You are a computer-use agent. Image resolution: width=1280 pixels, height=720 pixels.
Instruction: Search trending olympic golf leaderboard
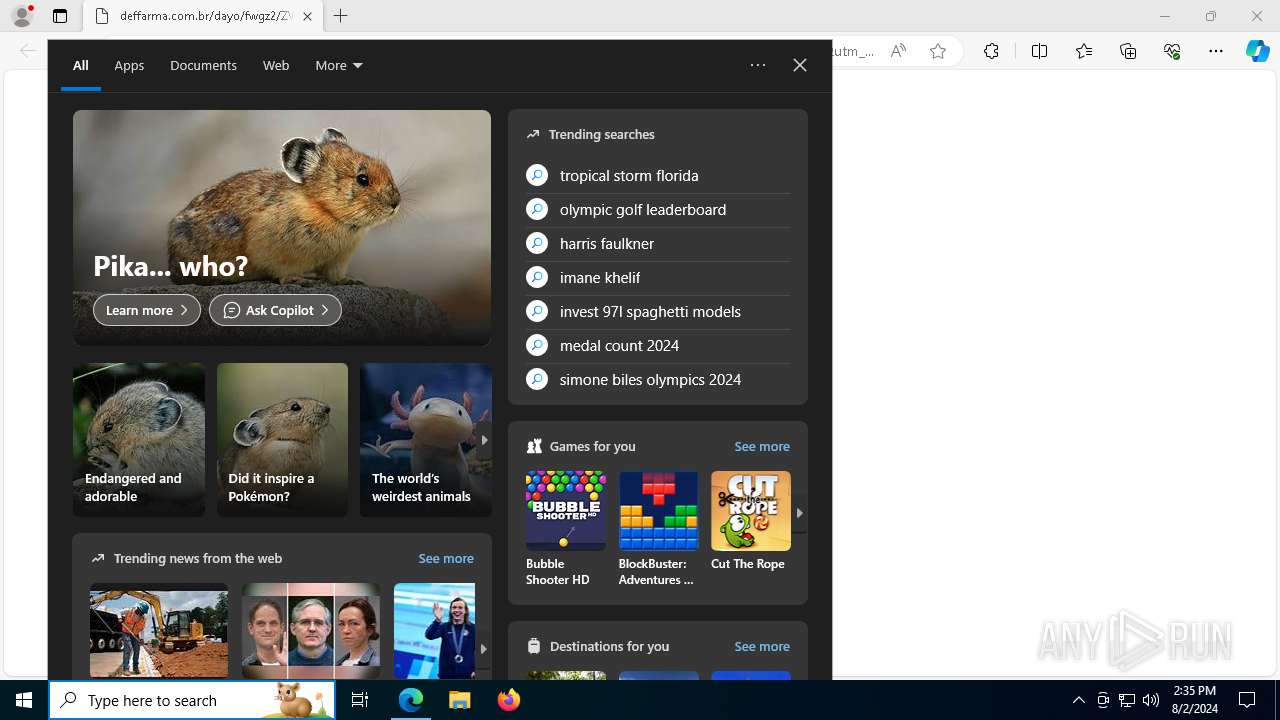coord(658,209)
